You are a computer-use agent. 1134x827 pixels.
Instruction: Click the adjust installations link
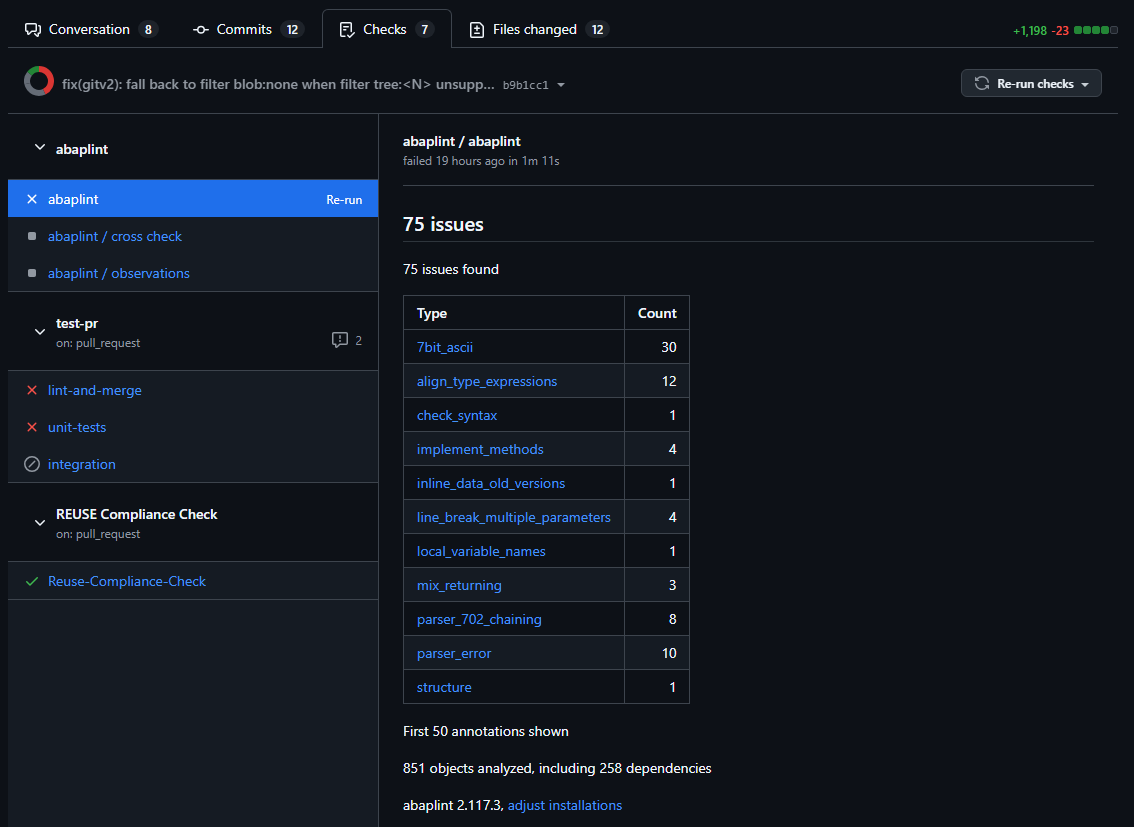(x=565, y=805)
